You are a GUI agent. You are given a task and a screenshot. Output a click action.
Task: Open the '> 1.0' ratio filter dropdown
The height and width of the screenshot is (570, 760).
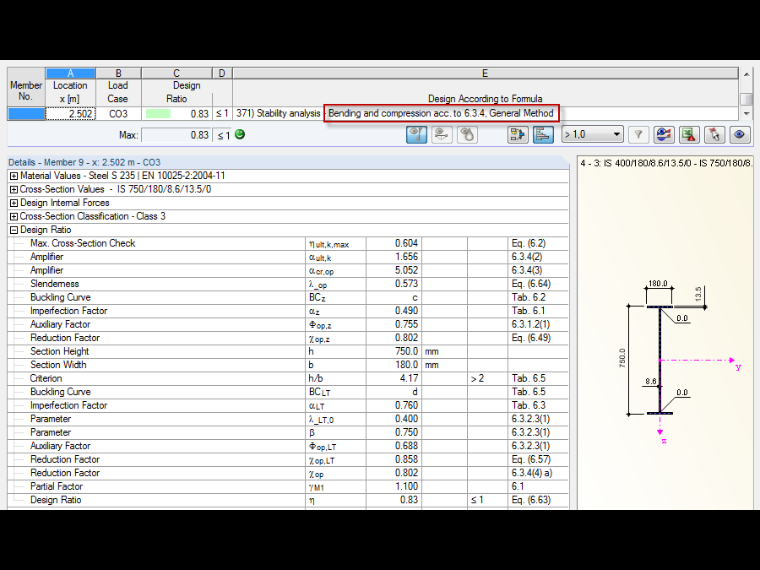coord(592,134)
